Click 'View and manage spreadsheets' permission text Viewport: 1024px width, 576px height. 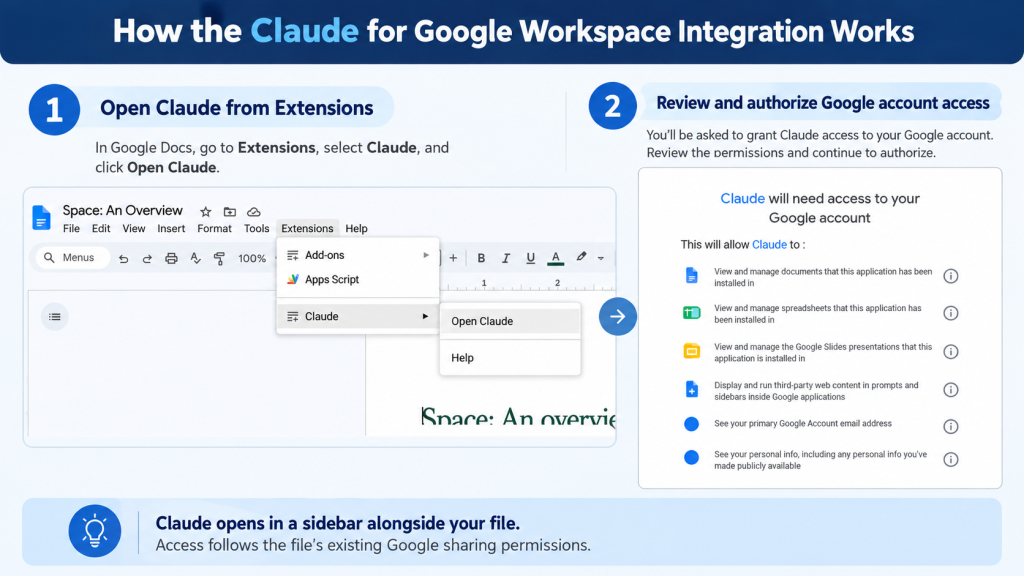(818, 314)
